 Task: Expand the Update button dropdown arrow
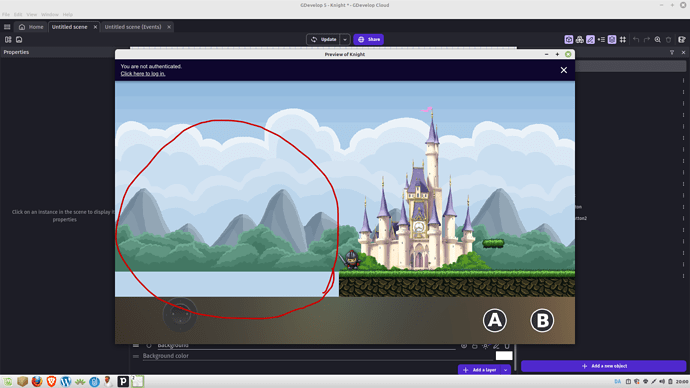pos(345,40)
